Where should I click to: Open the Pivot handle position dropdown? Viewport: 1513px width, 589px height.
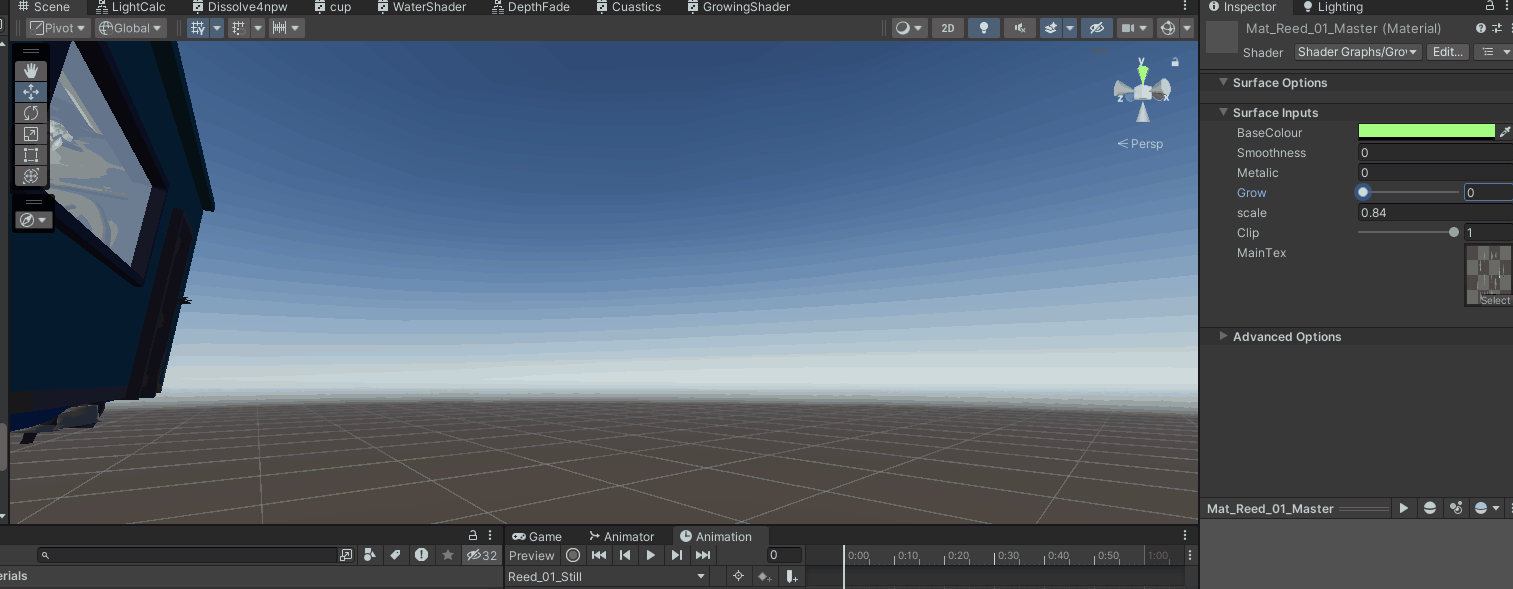(58, 28)
